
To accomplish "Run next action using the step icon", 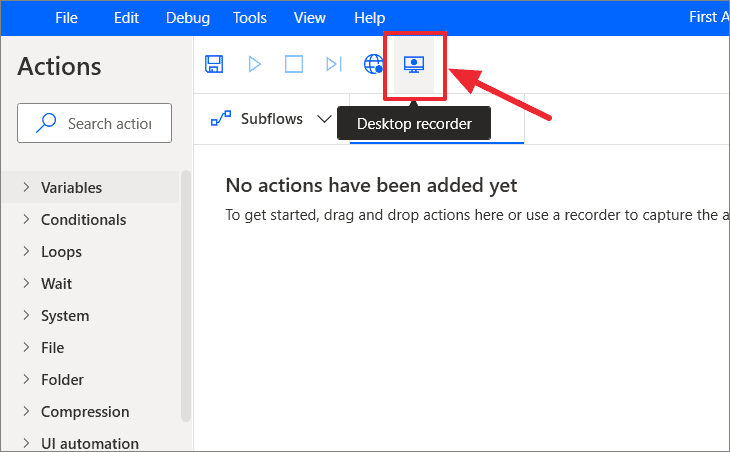I will coord(334,64).
